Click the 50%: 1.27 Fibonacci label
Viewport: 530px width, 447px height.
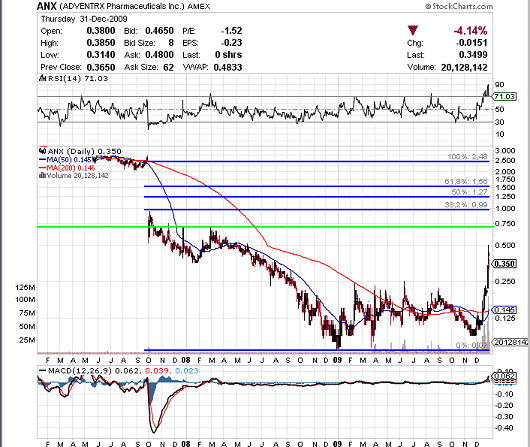tap(469, 192)
